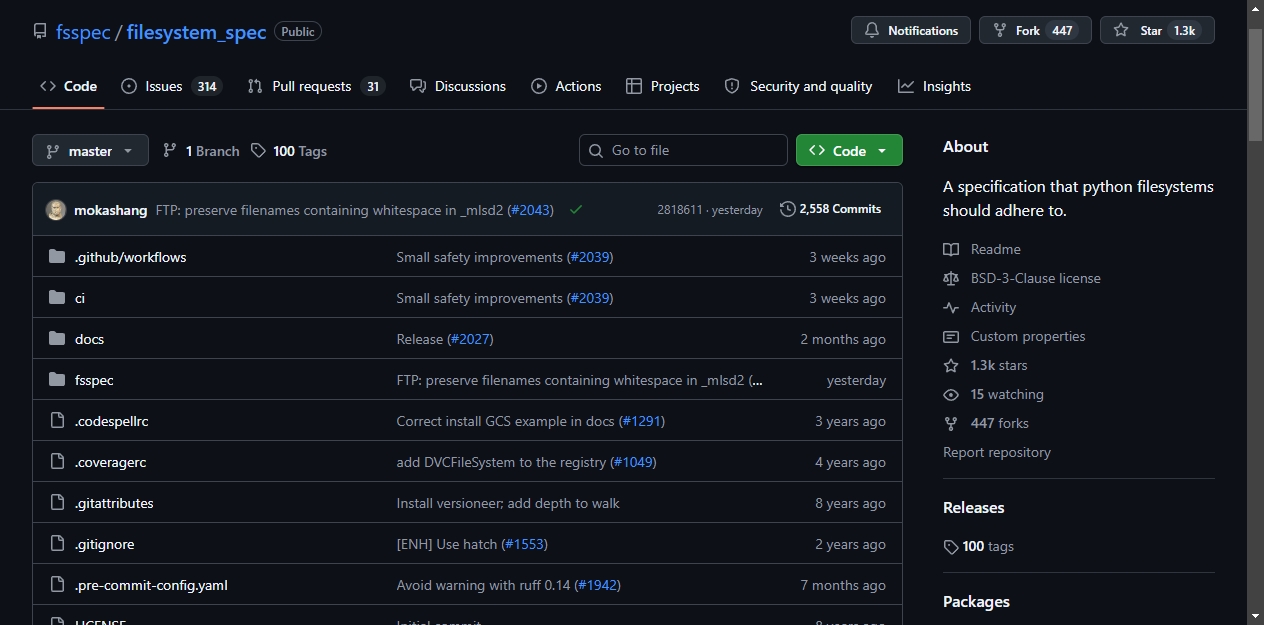This screenshot has width=1264, height=625.
Task: Click the eye icon next to 15 watching
Action: [951, 394]
